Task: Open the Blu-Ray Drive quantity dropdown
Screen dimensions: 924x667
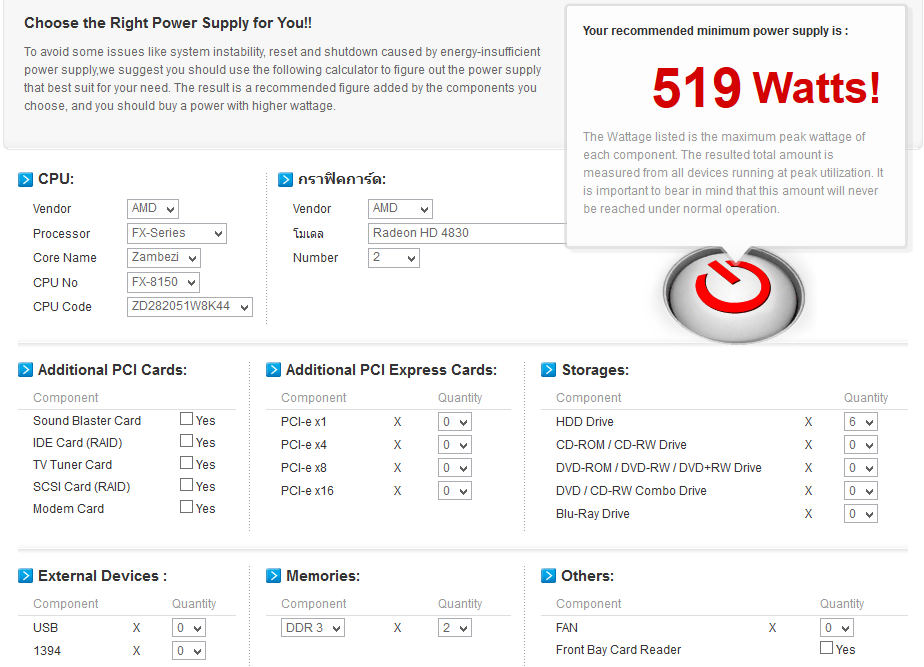Action: tap(860, 514)
